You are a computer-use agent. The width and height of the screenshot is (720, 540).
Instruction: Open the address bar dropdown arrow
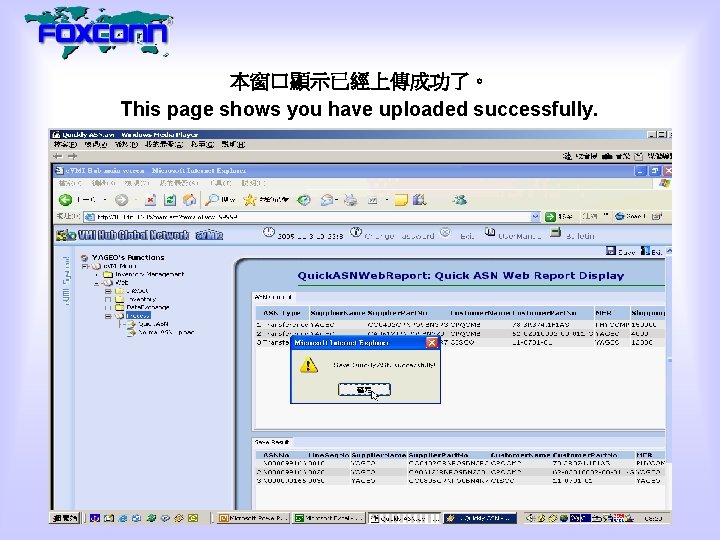(535, 216)
